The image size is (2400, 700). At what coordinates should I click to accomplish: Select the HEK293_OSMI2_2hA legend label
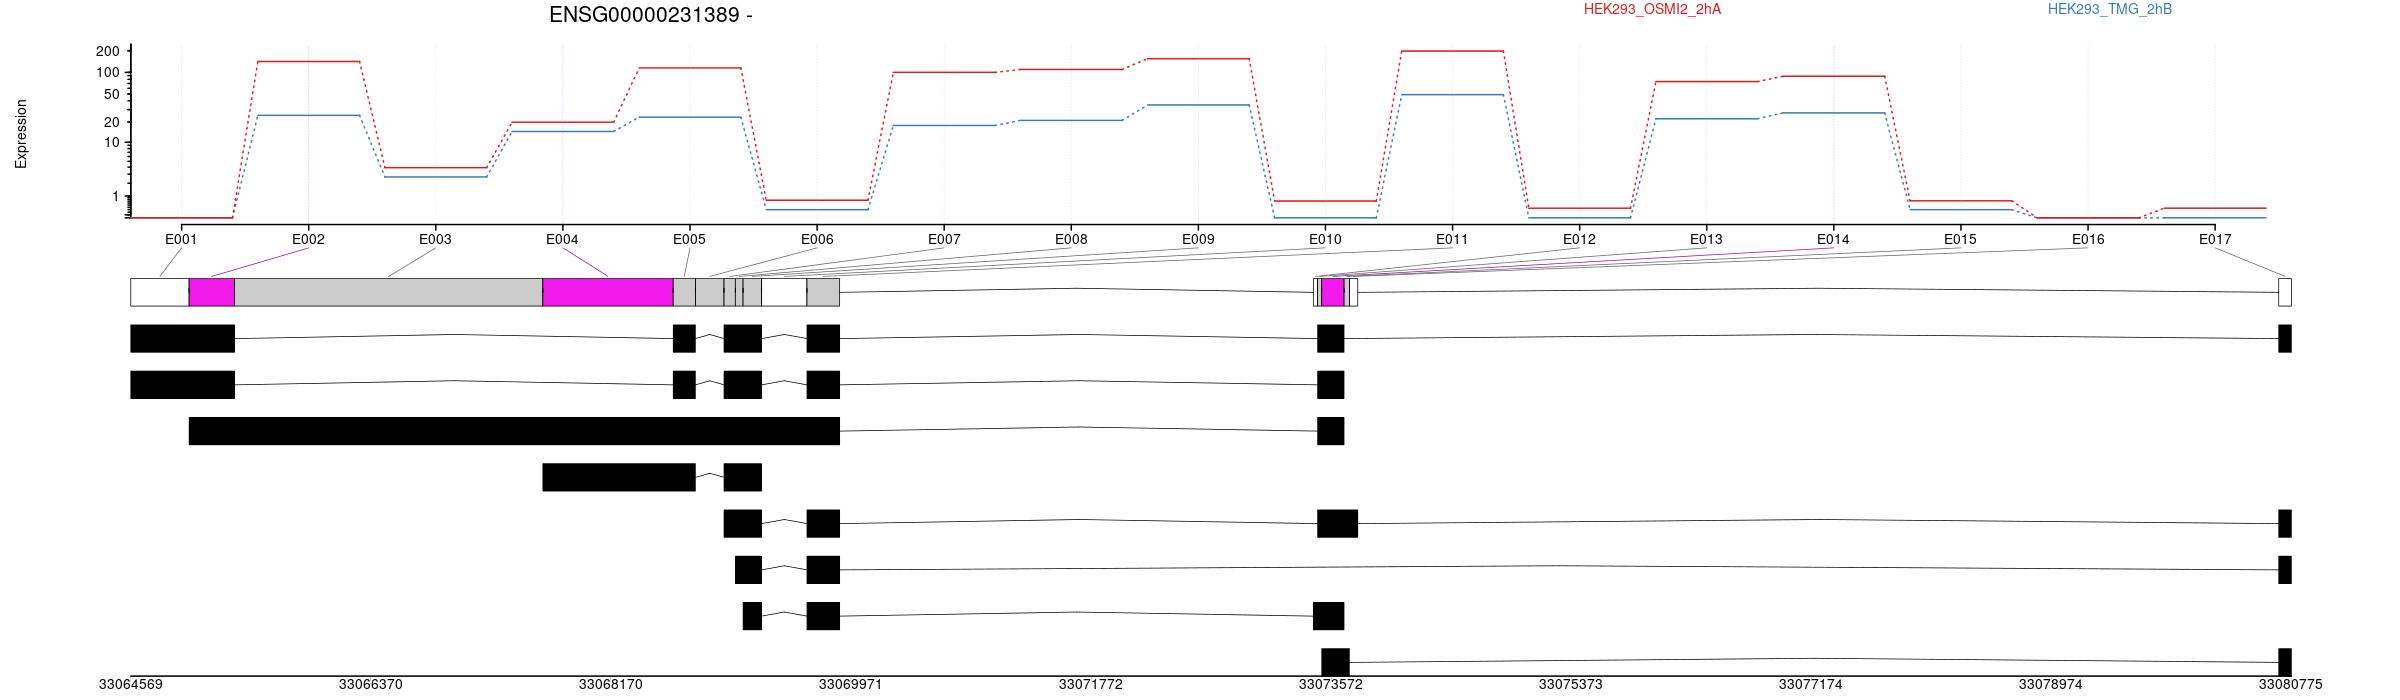(1652, 9)
